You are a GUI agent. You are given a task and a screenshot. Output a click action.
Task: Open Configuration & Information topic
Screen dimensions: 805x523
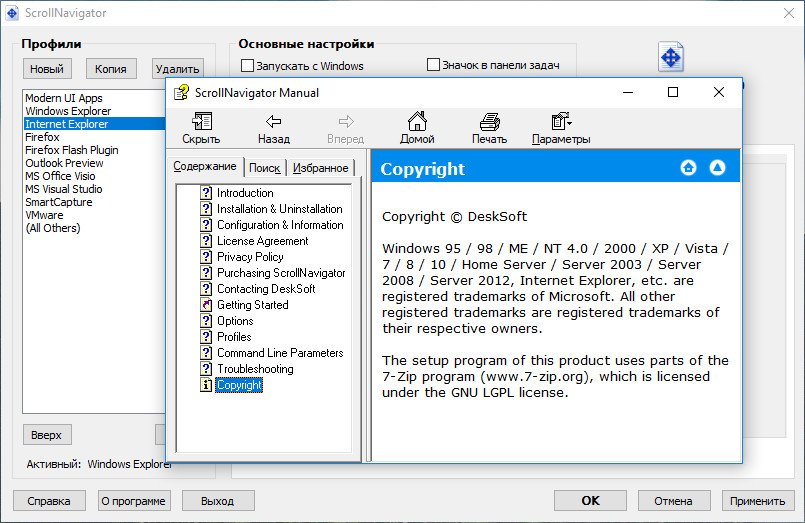[x=280, y=225]
